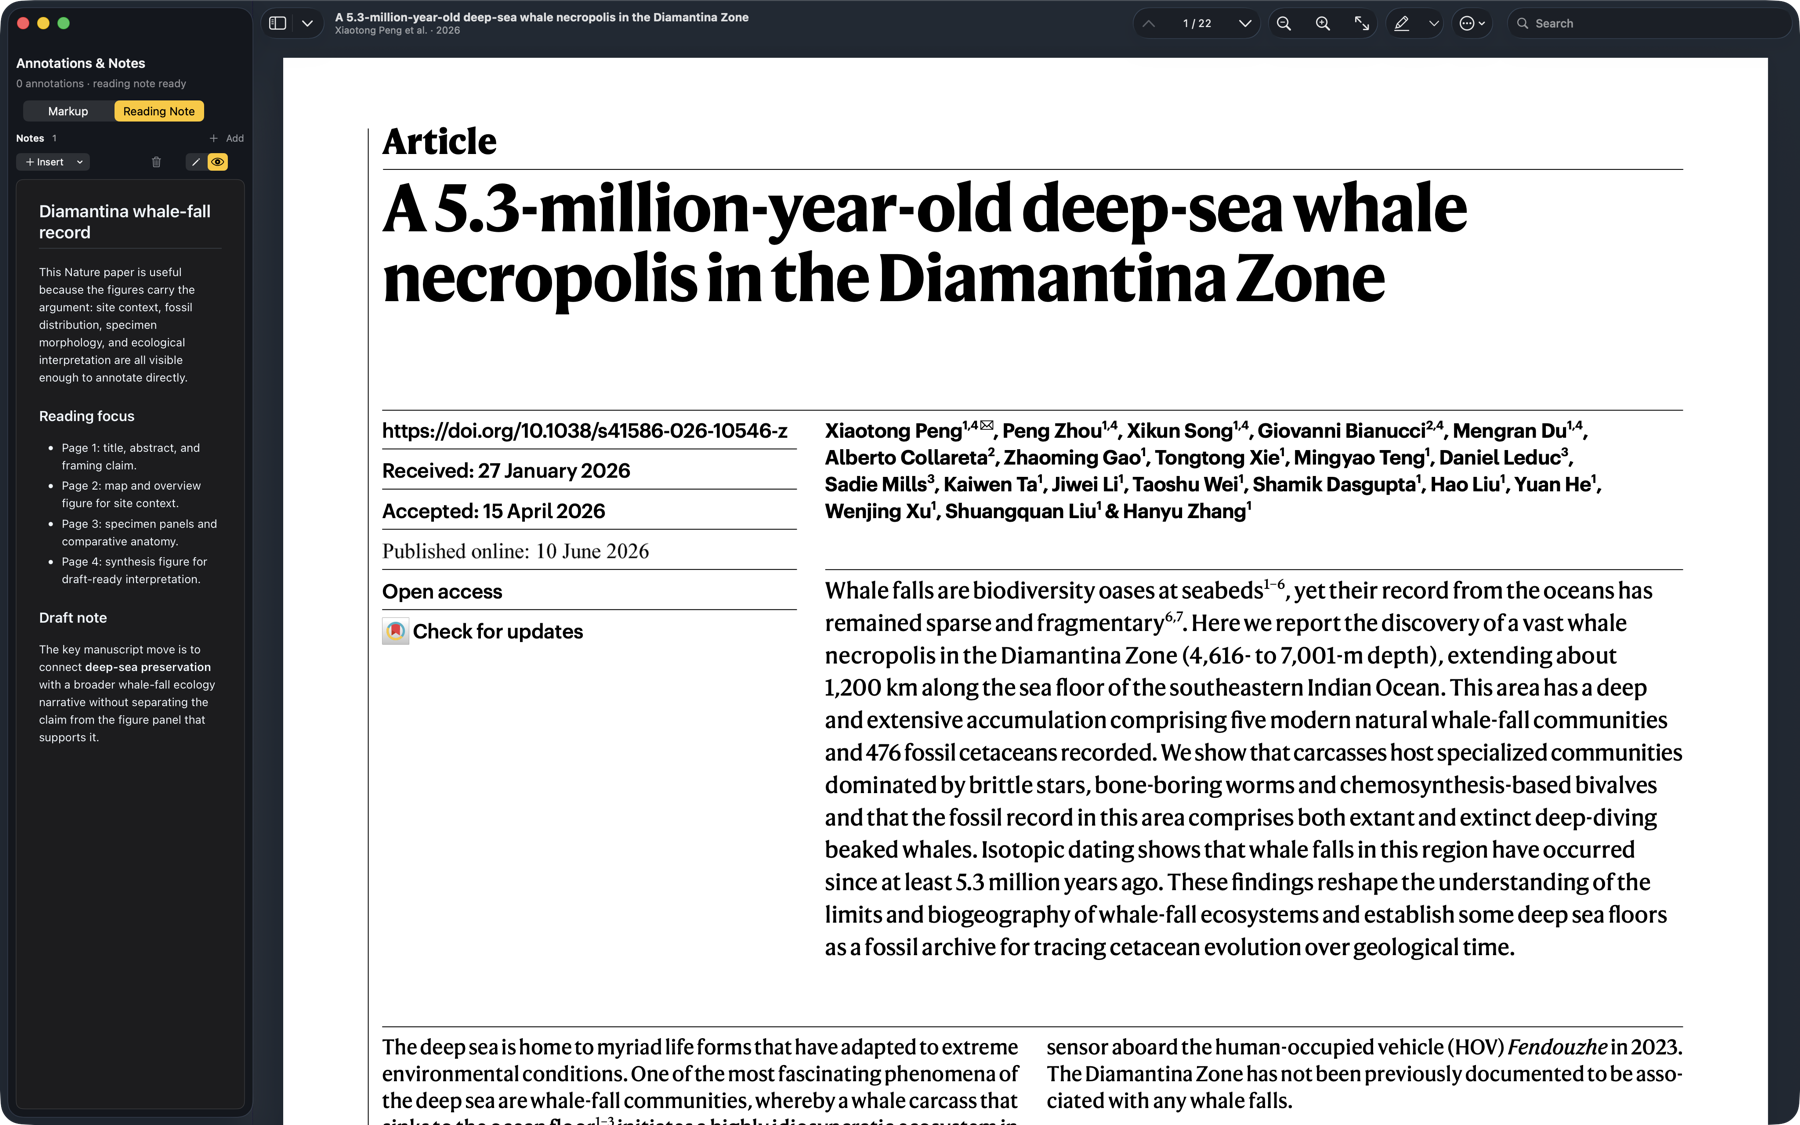Click the Check for updates badge icon

tap(395, 631)
